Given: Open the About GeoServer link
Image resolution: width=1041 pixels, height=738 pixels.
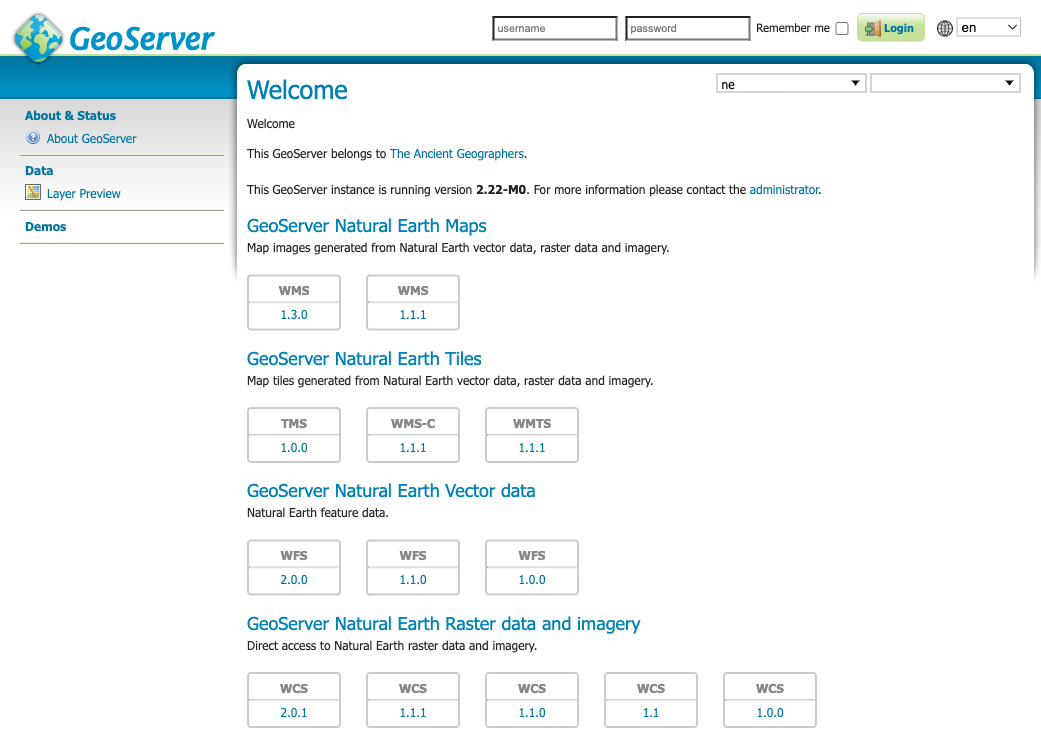Looking at the screenshot, I should pyautogui.click(x=92, y=139).
